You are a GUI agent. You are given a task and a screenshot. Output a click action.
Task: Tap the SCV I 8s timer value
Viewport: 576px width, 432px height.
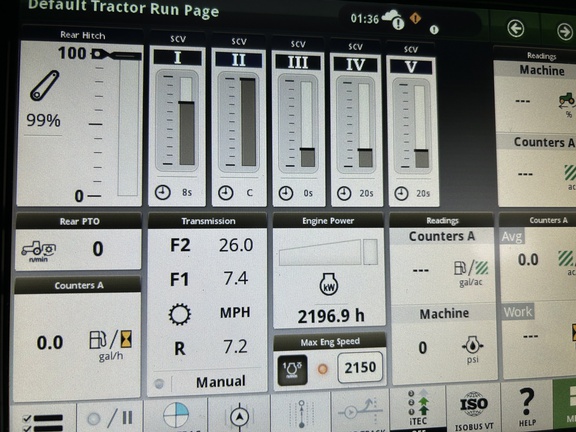pos(187,192)
